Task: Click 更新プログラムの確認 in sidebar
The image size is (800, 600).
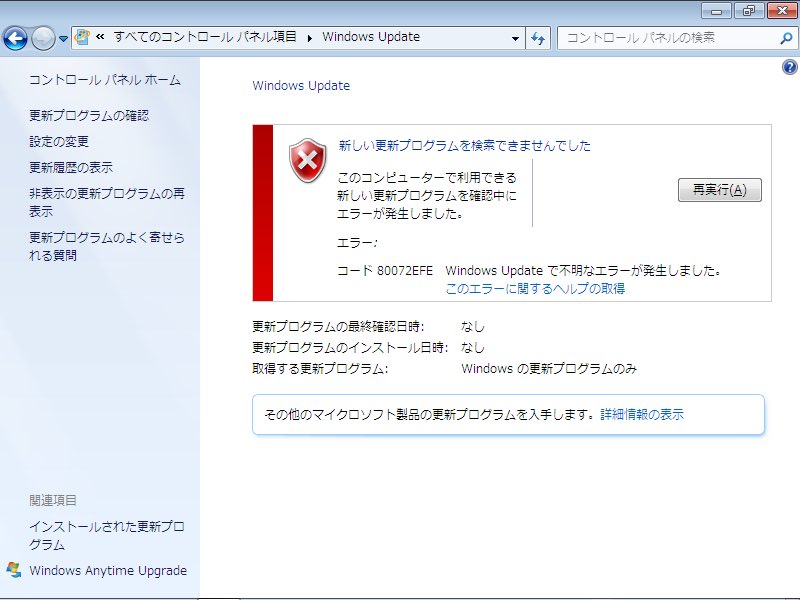Action: tap(89, 116)
